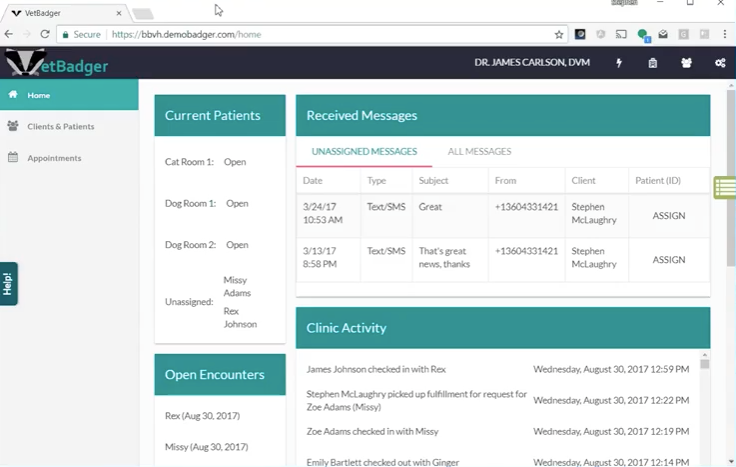Click 'Zoe Adams checked in with Missy' entry

pos(372,432)
